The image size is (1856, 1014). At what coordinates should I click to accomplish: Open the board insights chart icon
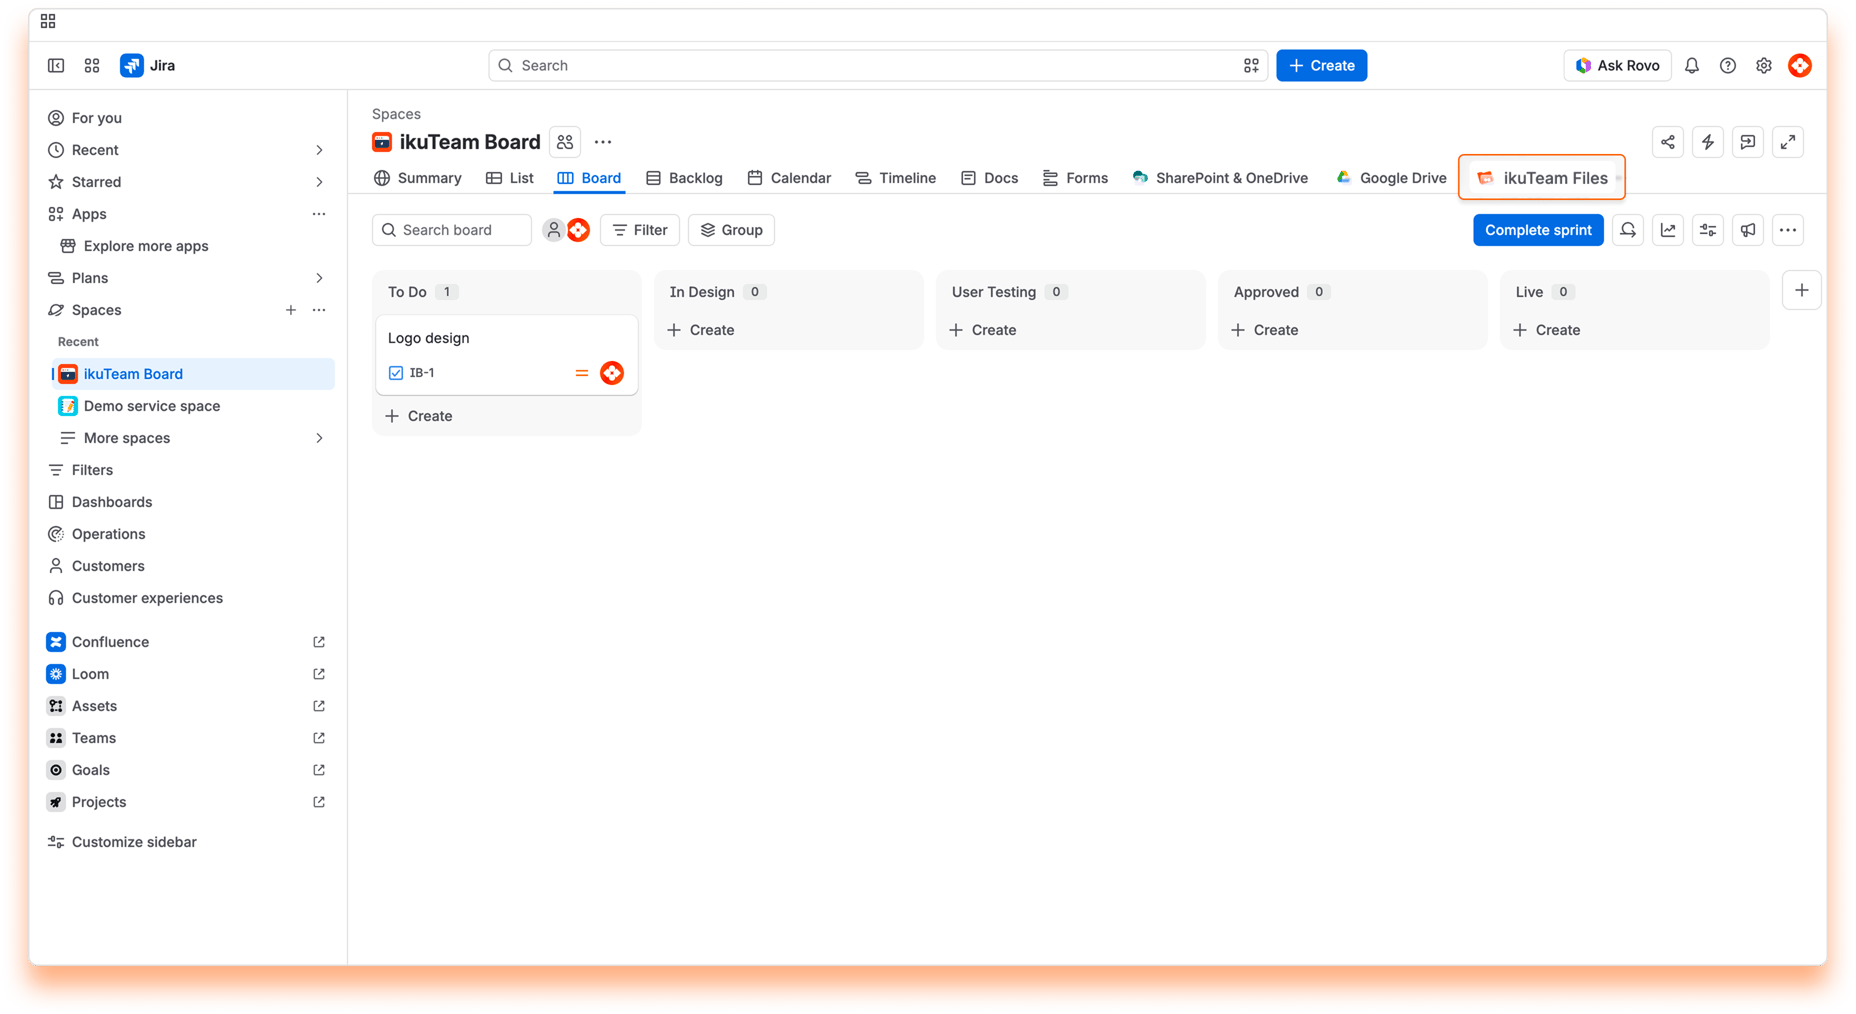coord(1668,230)
